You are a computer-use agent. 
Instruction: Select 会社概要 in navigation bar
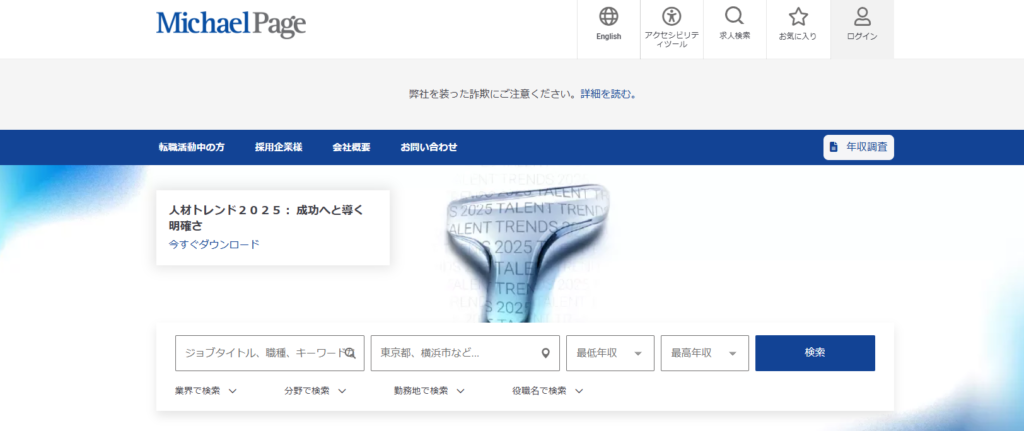click(351, 147)
